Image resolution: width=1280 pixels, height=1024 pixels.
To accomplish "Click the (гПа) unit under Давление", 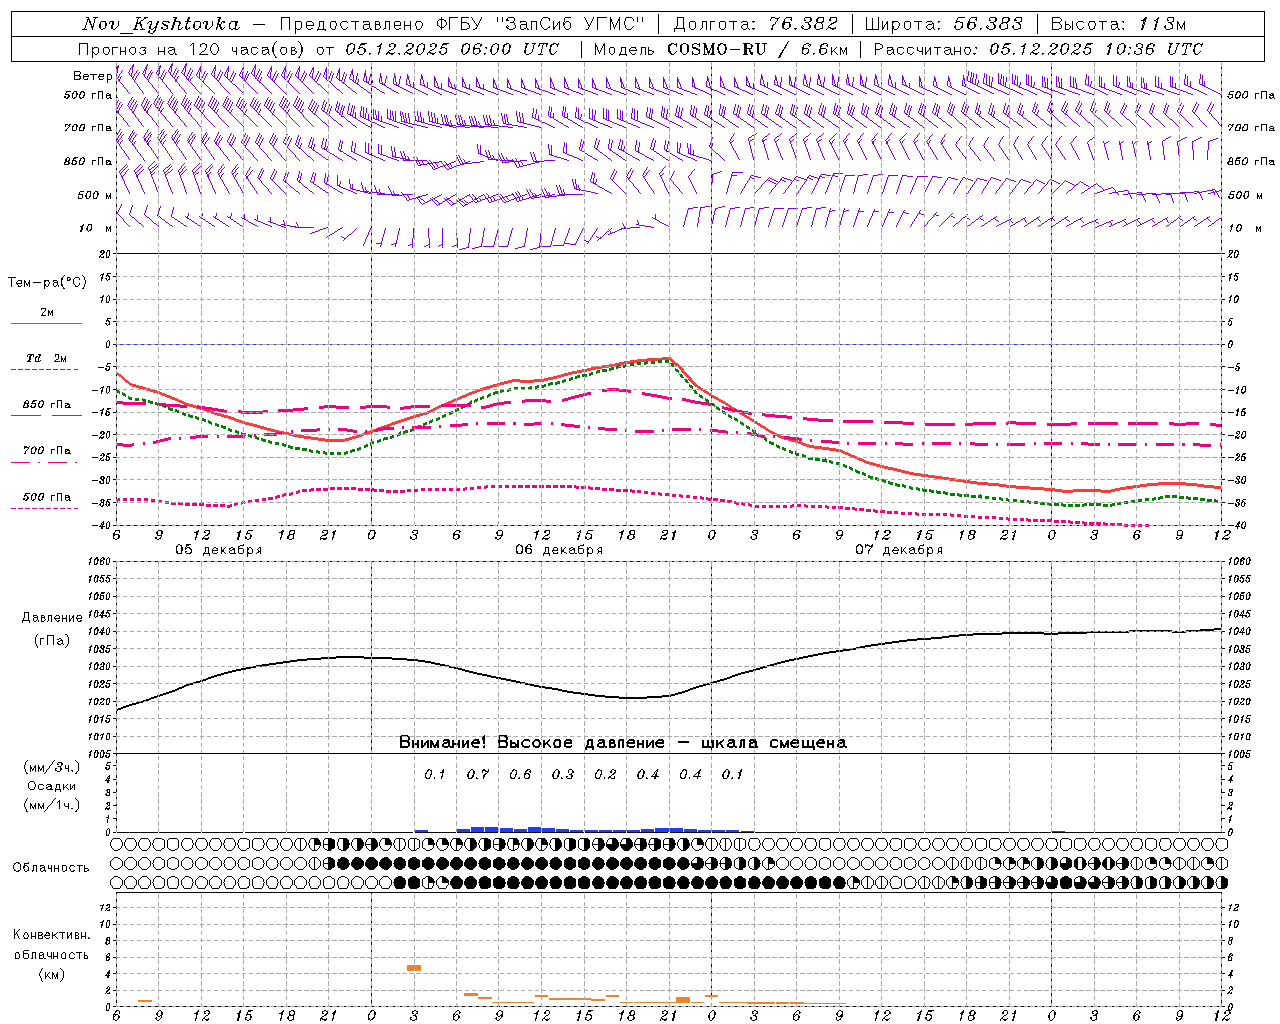I will coord(52,640).
